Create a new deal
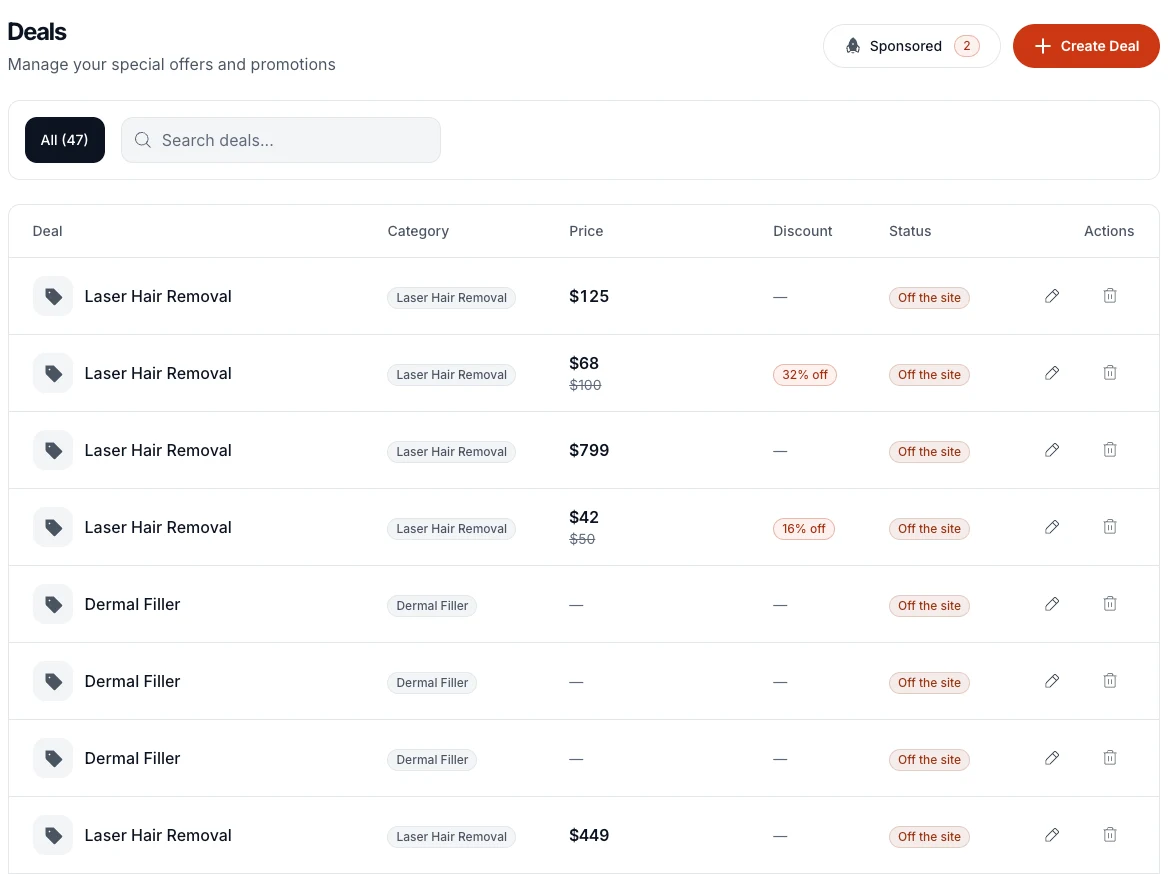1168x874 pixels. click(x=1086, y=46)
